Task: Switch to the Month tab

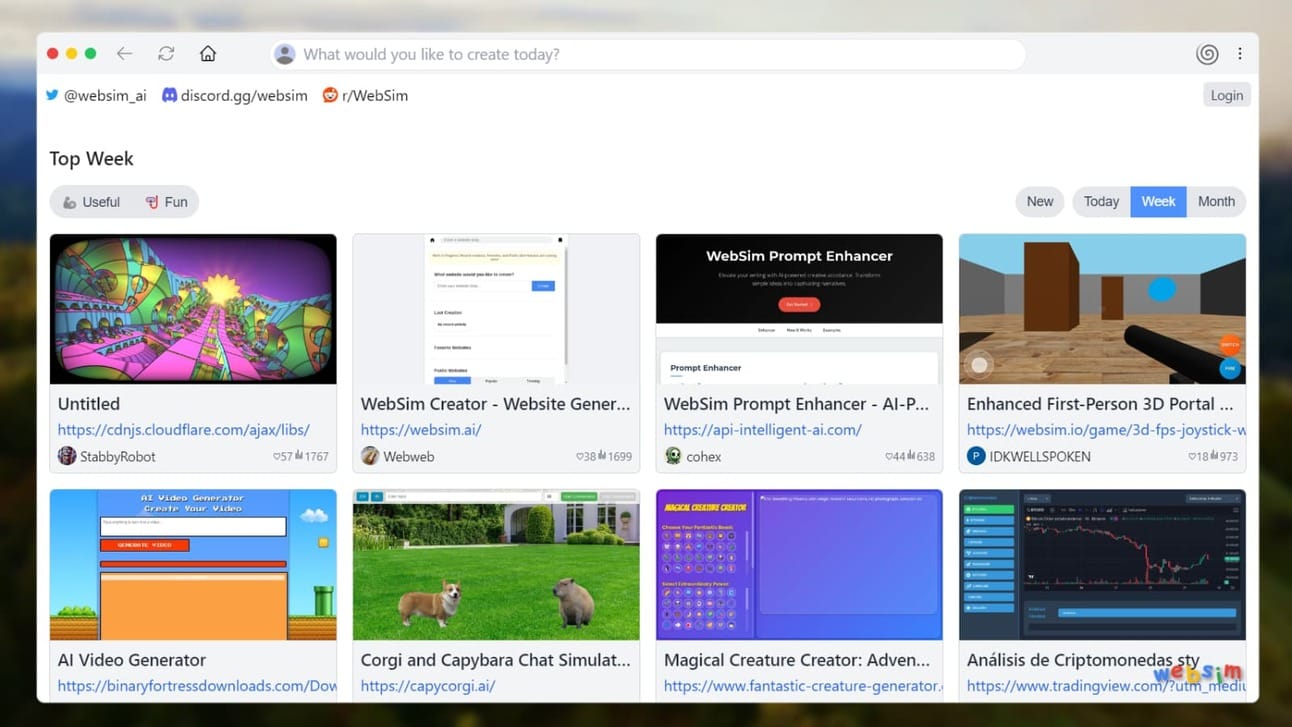Action: (1216, 201)
